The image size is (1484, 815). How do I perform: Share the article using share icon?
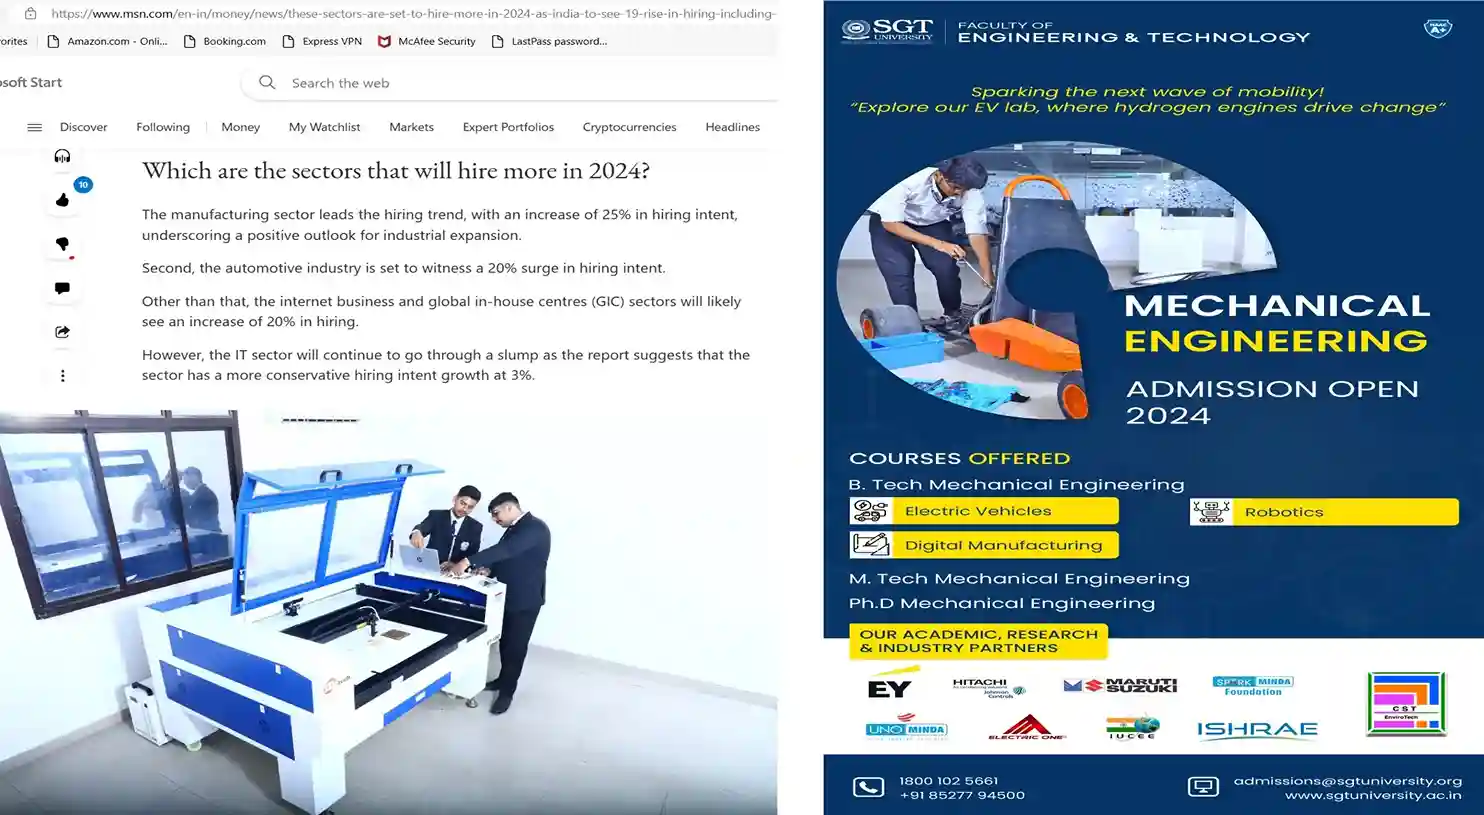point(62,332)
